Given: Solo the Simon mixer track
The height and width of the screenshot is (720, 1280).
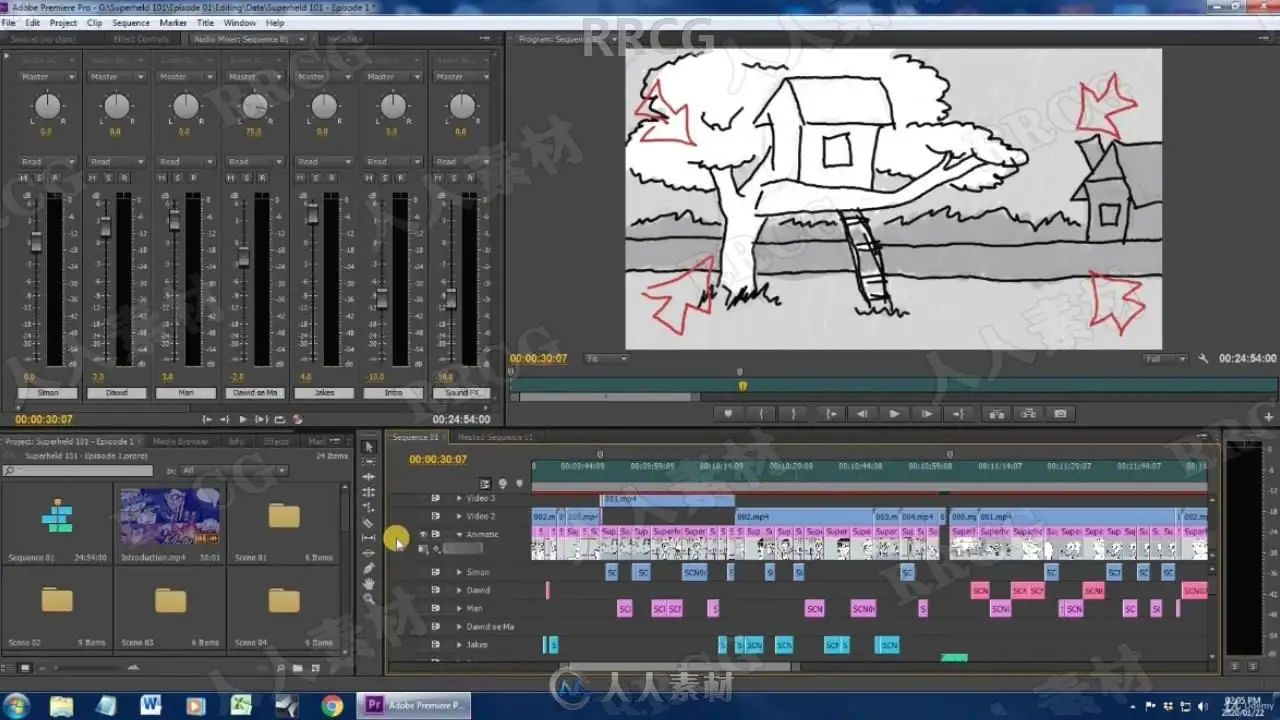Looking at the screenshot, I should coord(39,178).
